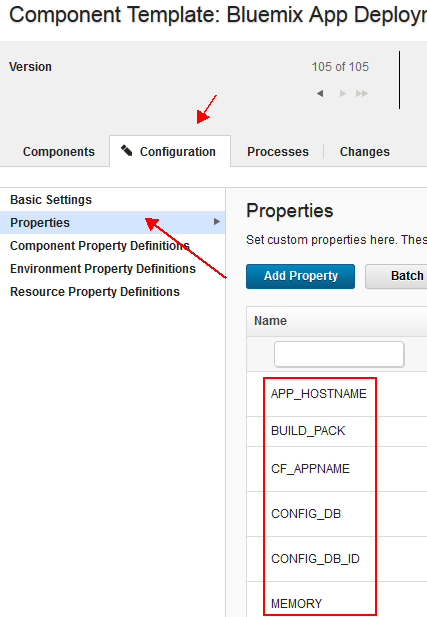
Task: Open Environment Property Definitions
Action: point(103,269)
